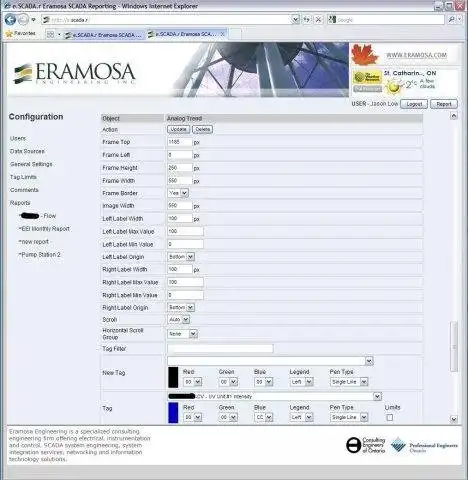468x480 pixels.
Task: Click the sunny weather icon
Action: click(393, 87)
